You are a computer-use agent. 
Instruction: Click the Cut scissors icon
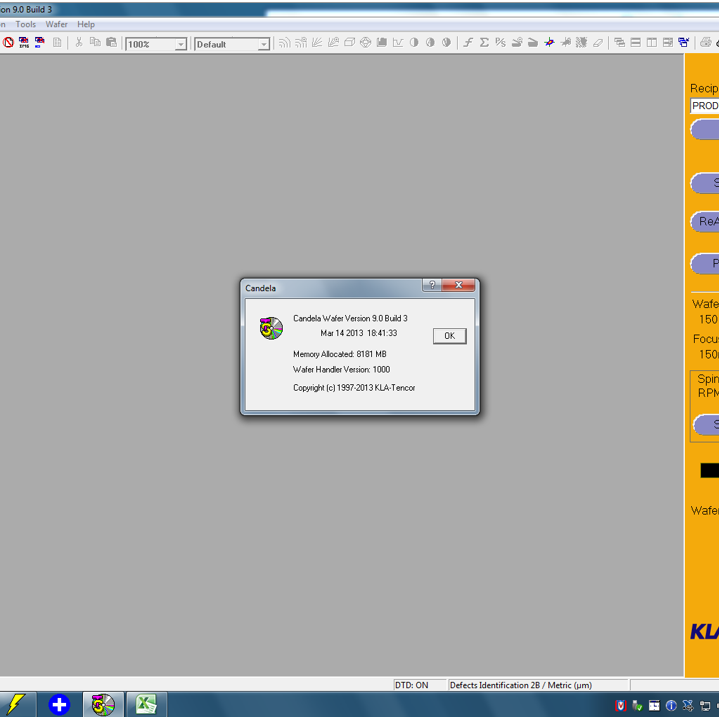point(79,43)
